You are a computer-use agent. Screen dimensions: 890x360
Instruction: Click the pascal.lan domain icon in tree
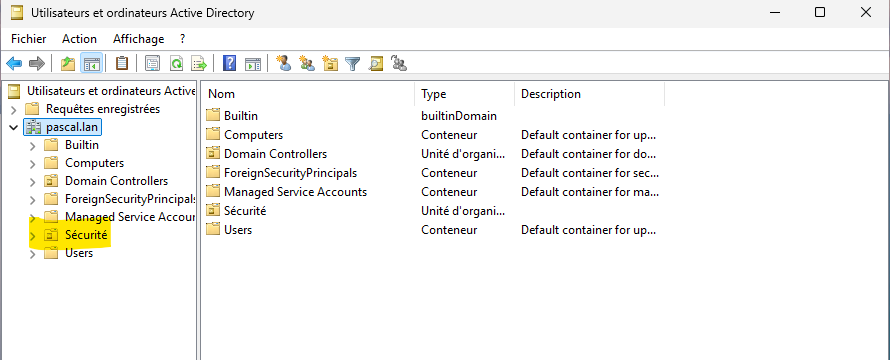(x=33, y=127)
